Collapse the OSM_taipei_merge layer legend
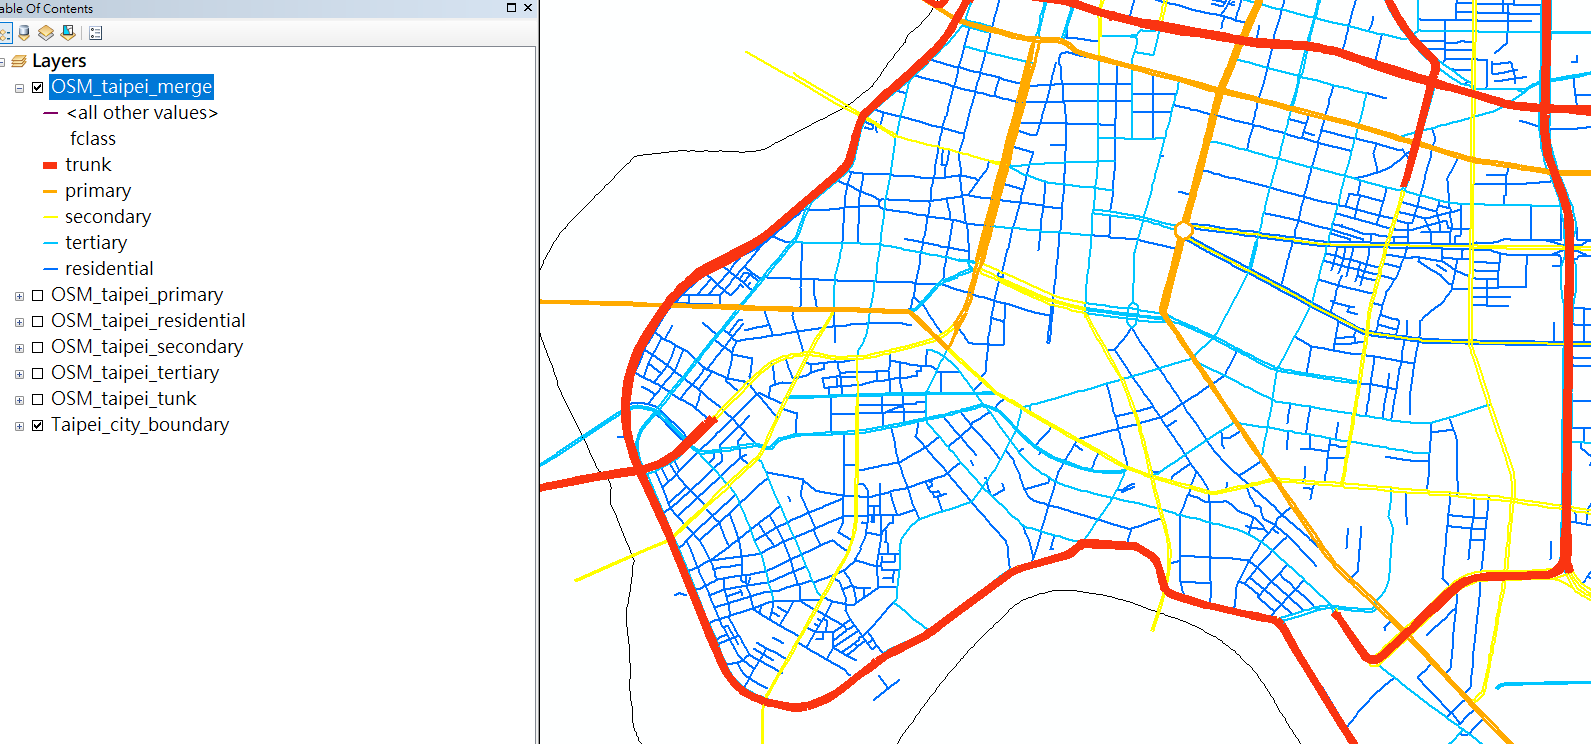This screenshot has height=744, width=1591. 19,88
